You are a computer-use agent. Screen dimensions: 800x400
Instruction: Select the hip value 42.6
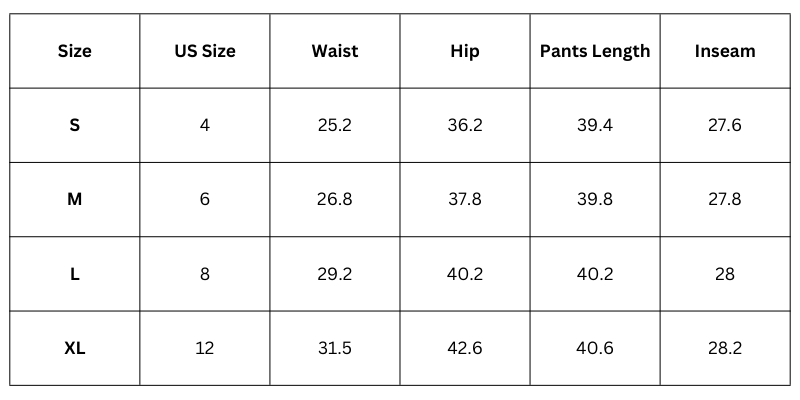[464, 348]
